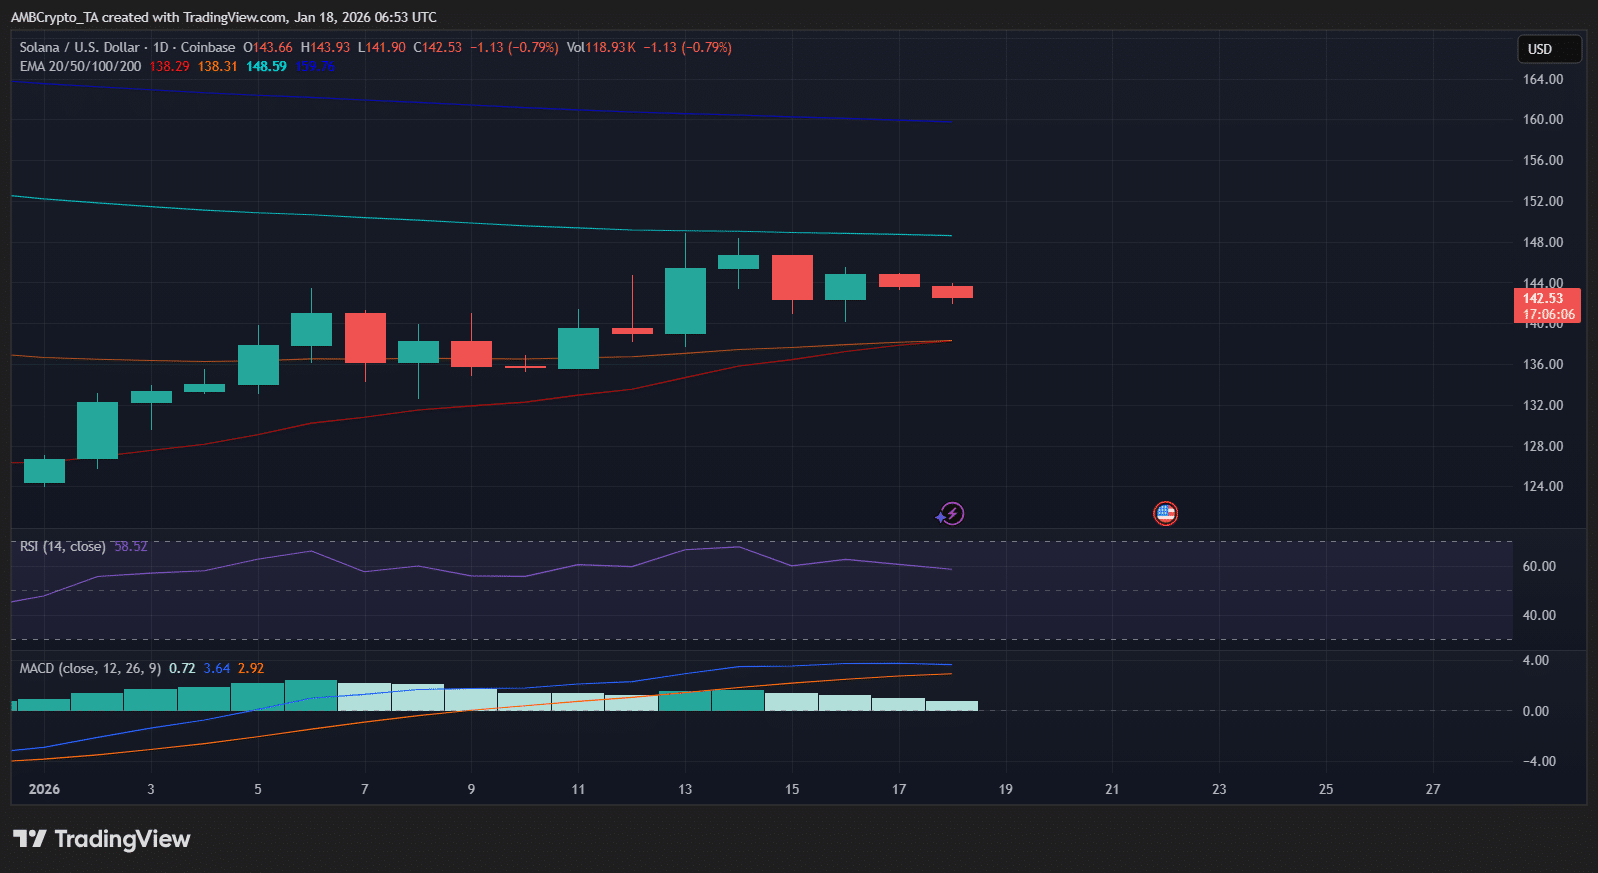
Task: Select the EMA 20/50/100/200 indicator legend
Action: pyautogui.click(x=81, y=66)
